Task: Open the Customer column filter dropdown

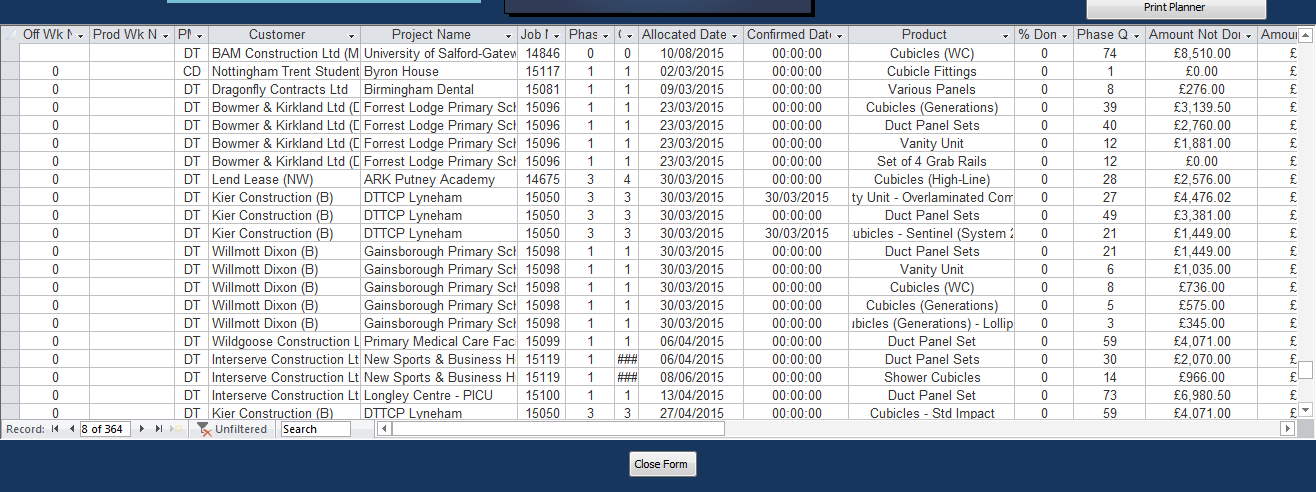Action: coord(350,35)
